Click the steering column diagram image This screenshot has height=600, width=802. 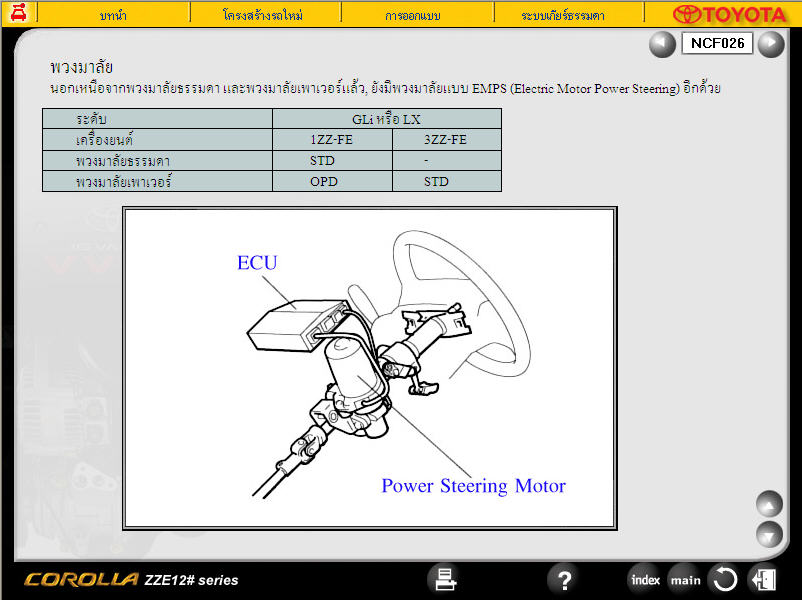(x=370, y=368)
